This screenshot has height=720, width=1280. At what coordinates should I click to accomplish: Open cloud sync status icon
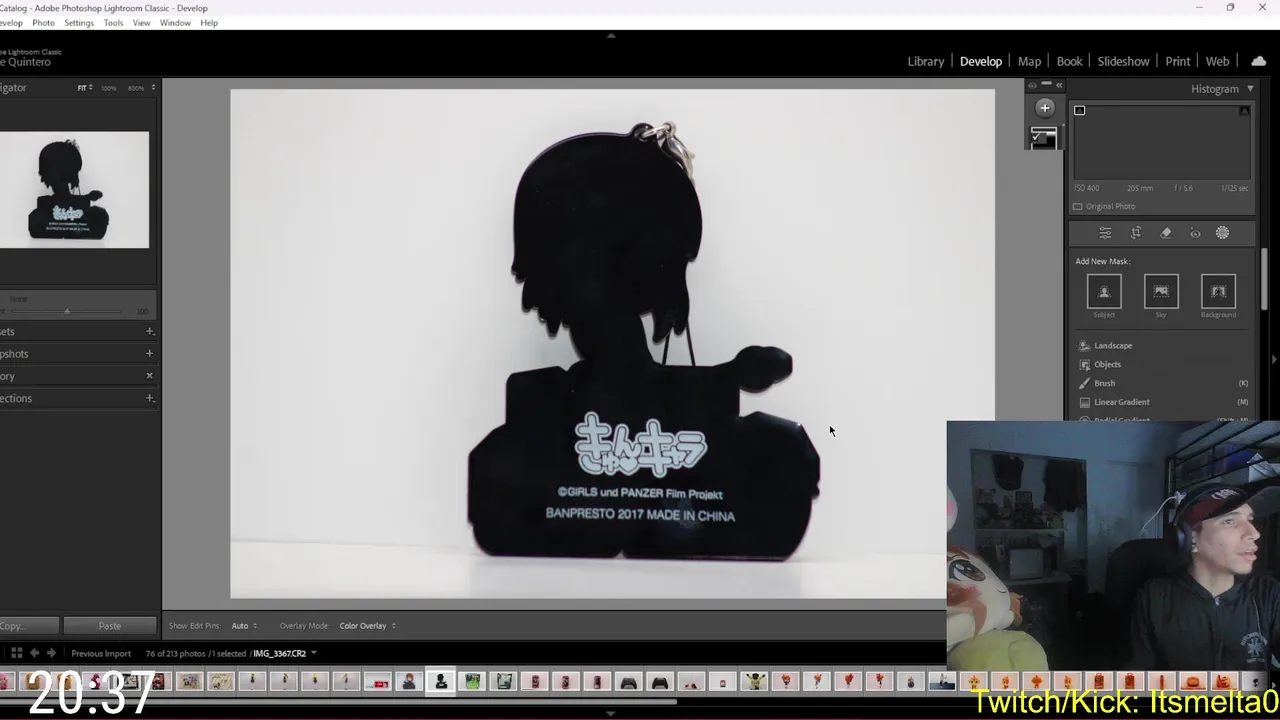click(1258, 61)
